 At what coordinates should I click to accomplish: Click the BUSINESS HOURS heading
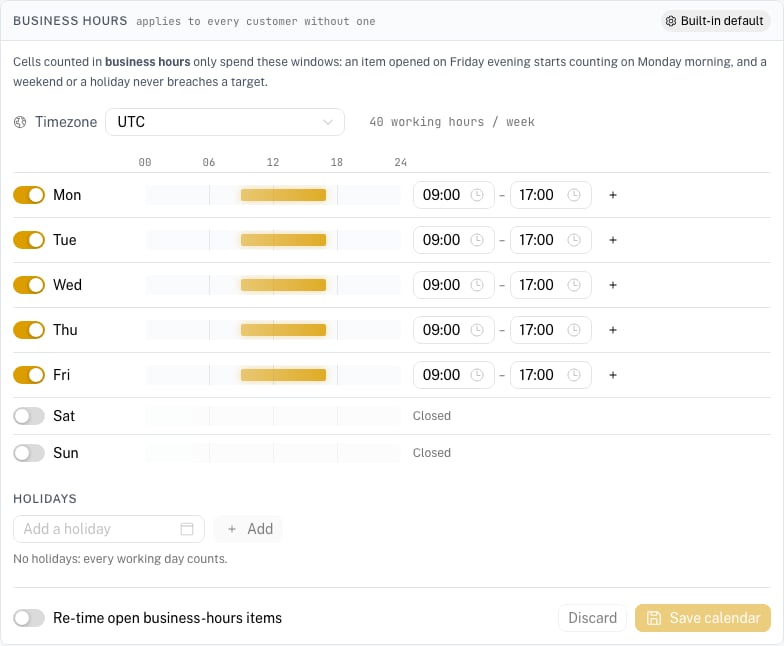tap(70, 21)
